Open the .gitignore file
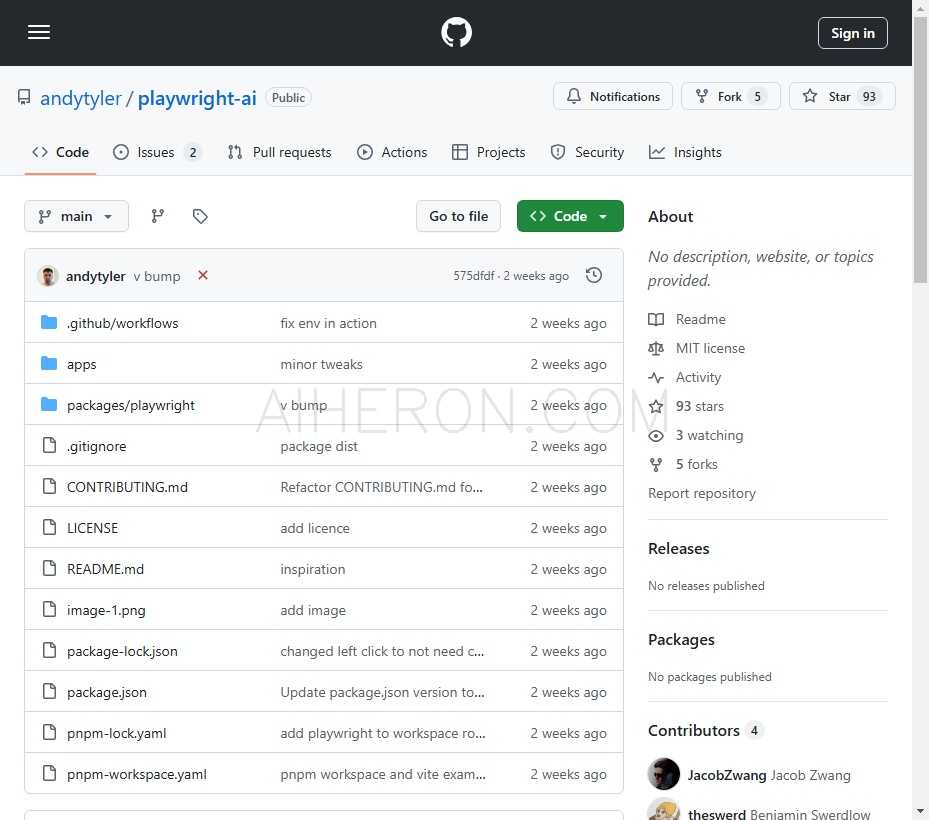This screenshot has width=929, height=820. [97, 446]
